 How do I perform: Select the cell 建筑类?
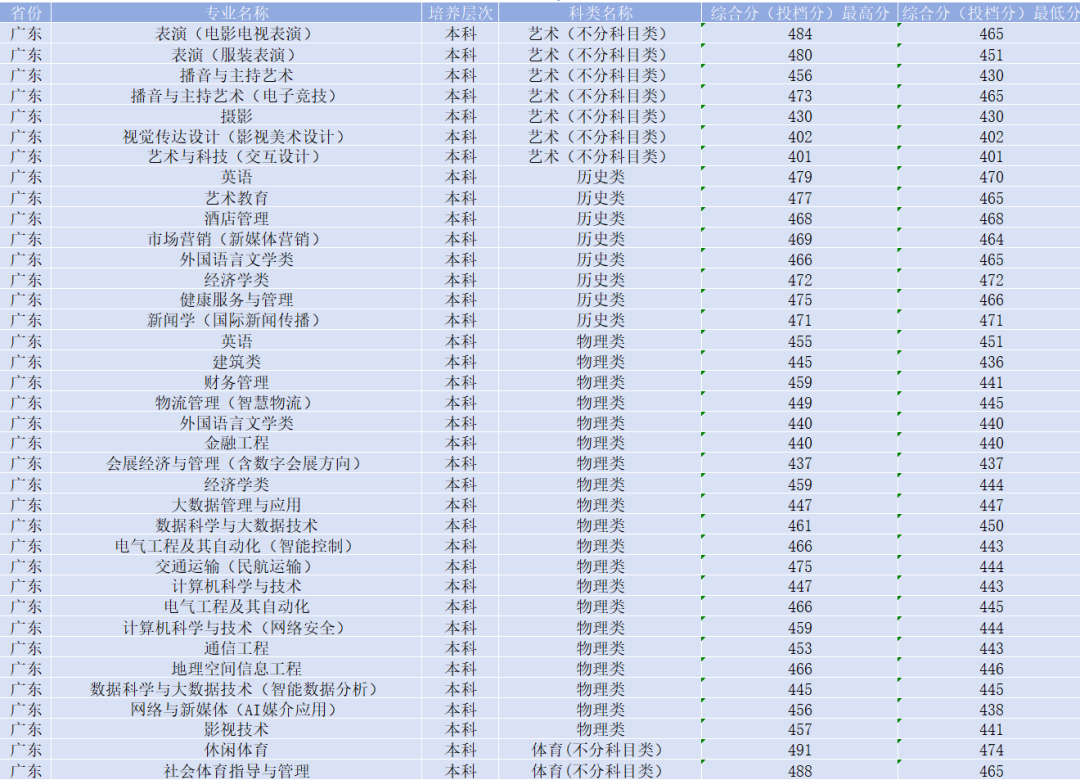[x=236, y=362]
